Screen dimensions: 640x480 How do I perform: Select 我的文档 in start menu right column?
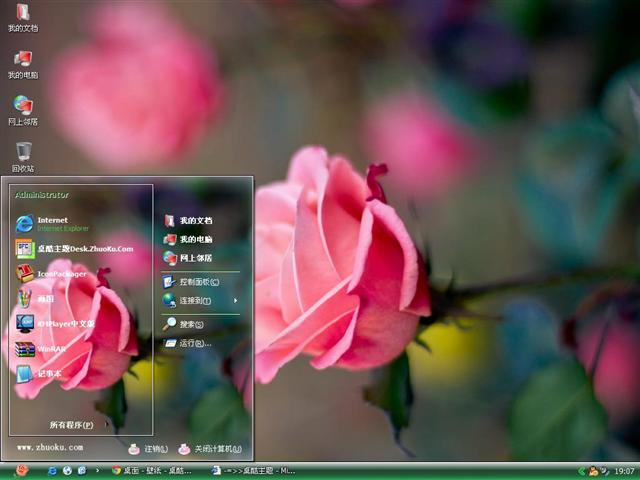(x=188, y=220)
